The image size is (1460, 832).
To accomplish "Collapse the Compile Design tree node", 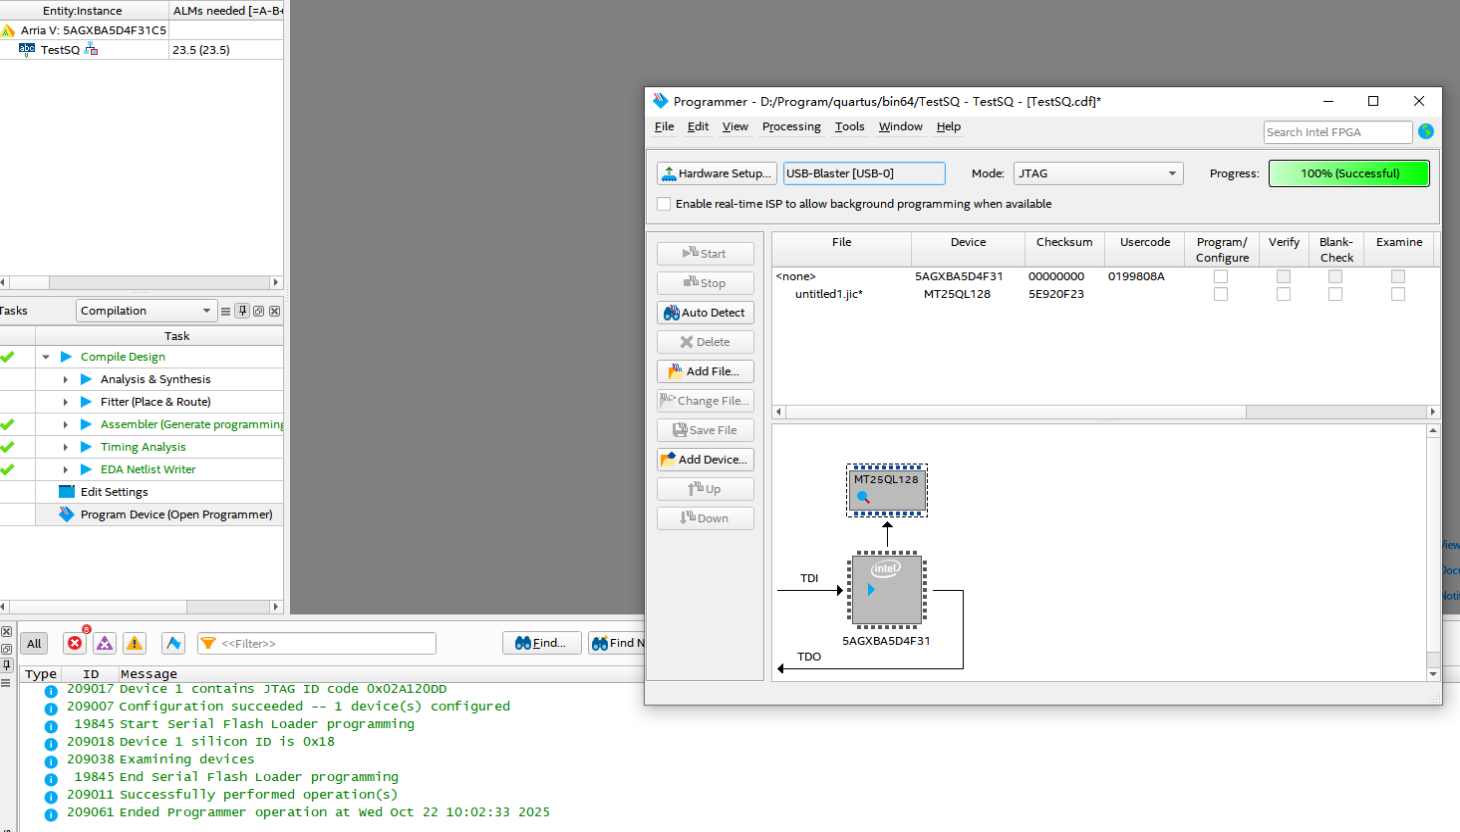I will (46, 357).
